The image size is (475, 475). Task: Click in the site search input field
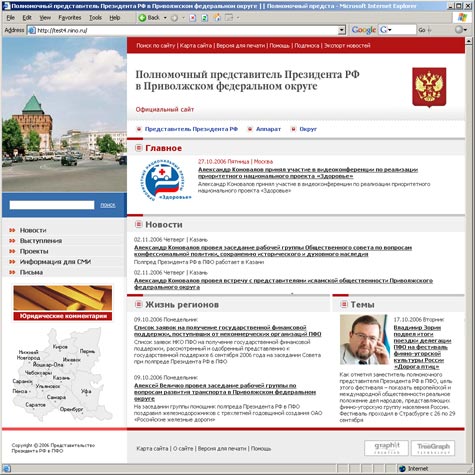52,205
